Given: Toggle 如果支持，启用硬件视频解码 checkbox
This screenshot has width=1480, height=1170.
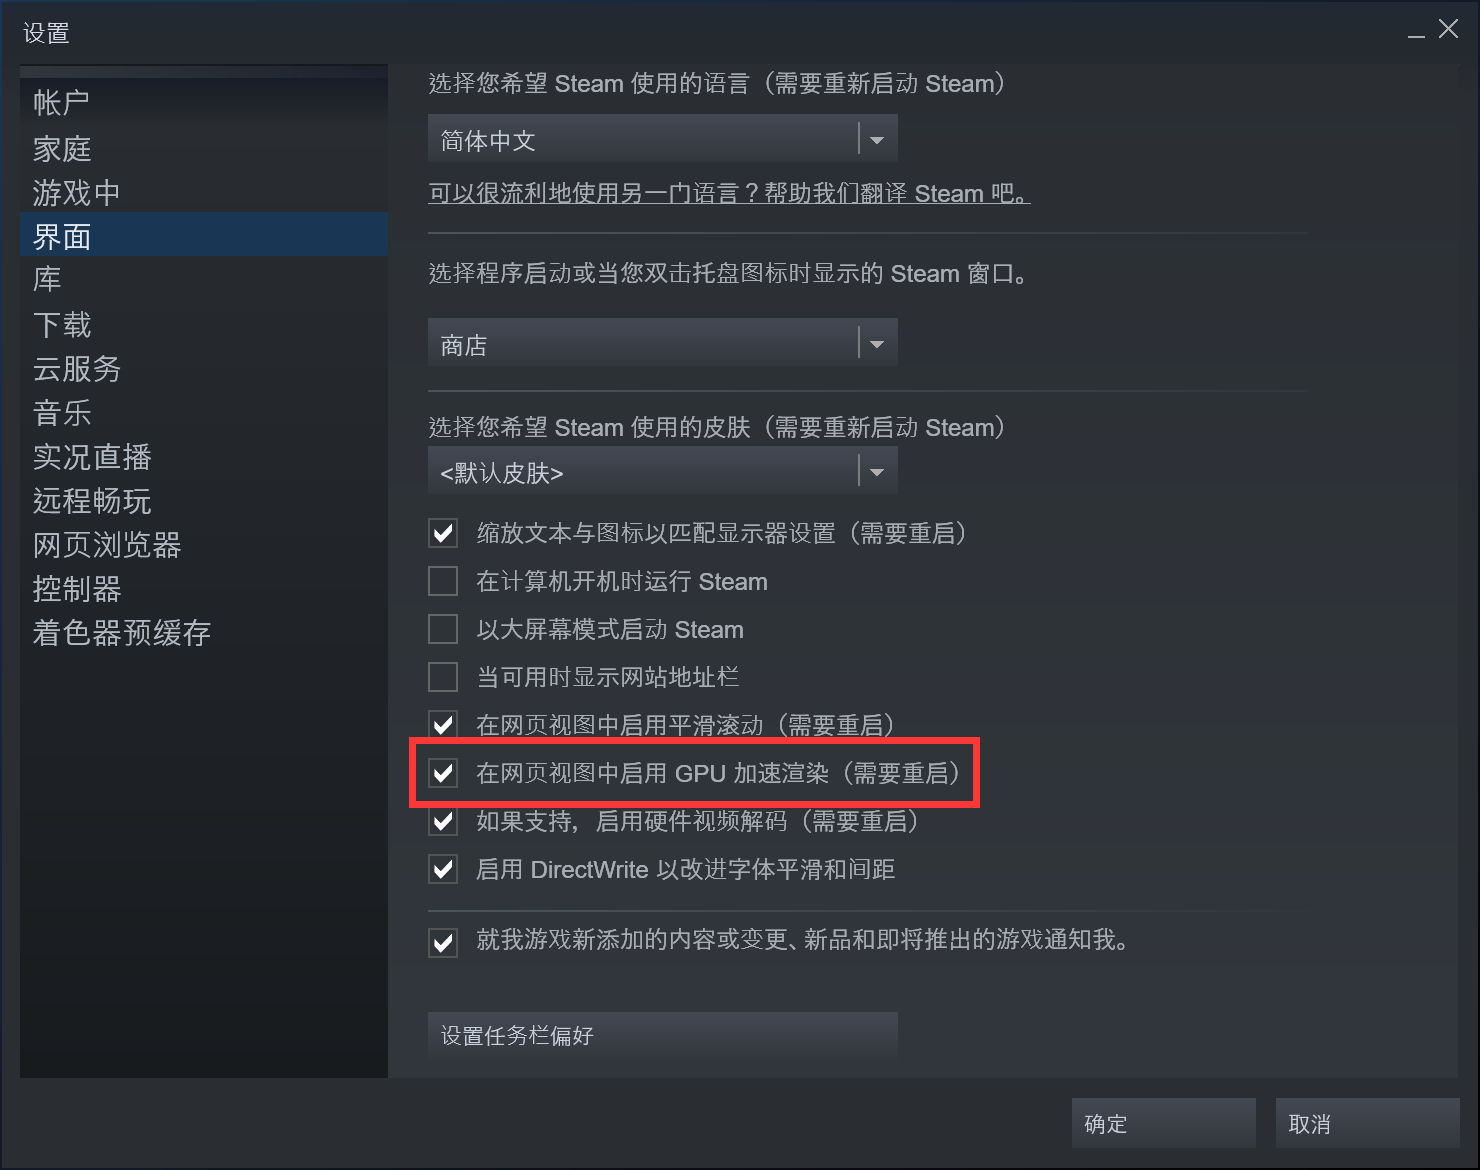Looking at the screenshot, I should [x=443, y=821].
